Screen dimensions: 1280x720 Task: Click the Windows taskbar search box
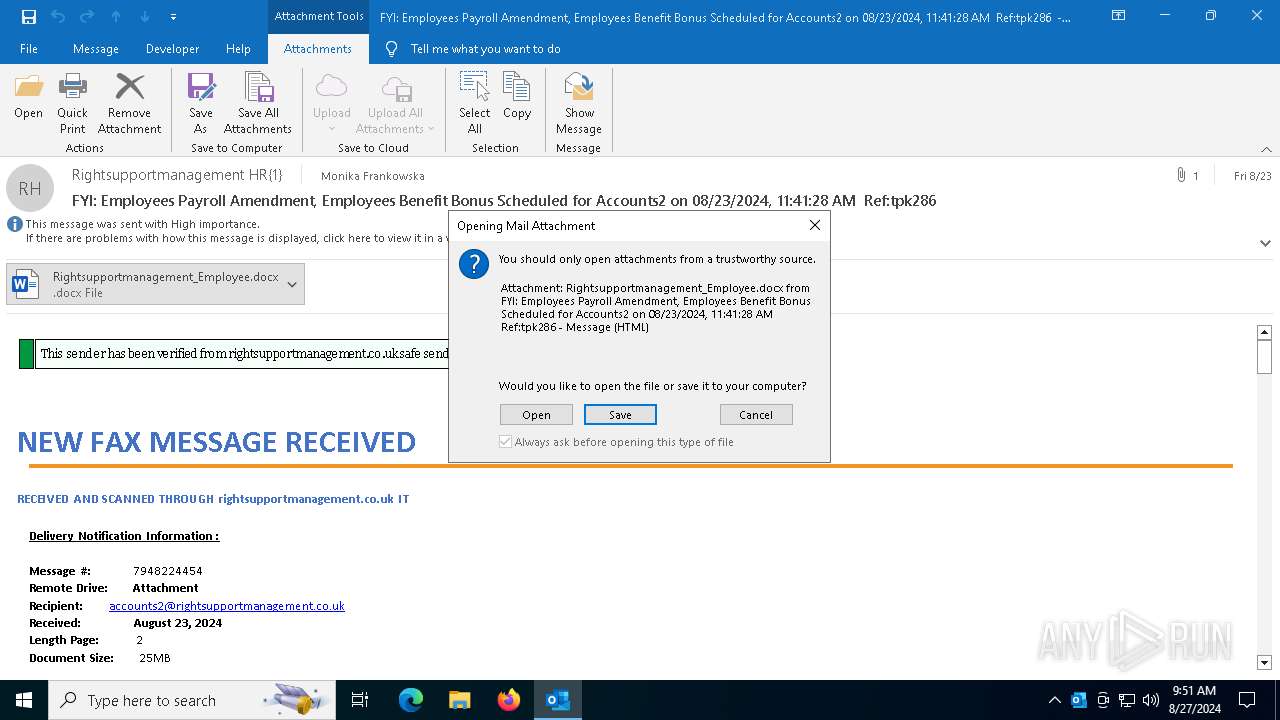pyautogui.click(x=193, y=700)
